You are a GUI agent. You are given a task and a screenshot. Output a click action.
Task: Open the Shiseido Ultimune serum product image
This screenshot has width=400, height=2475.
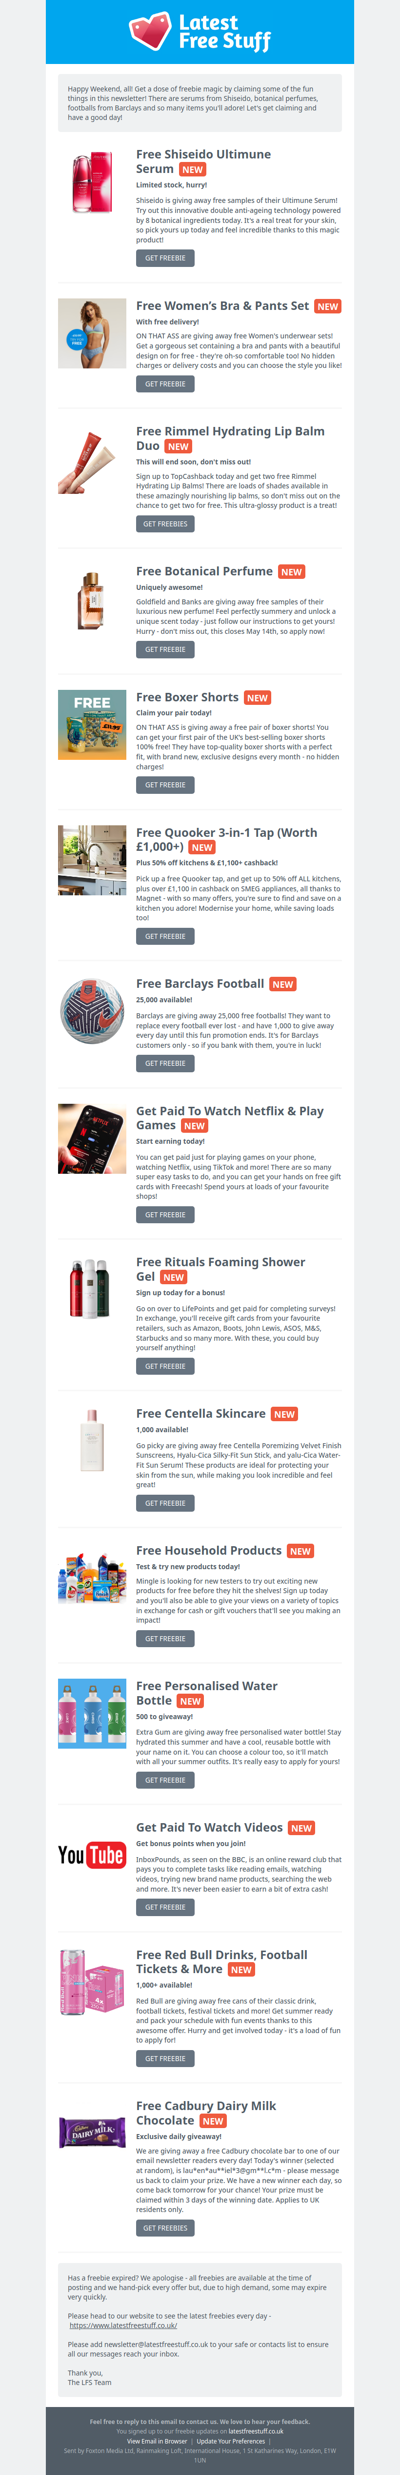(92, 181)
